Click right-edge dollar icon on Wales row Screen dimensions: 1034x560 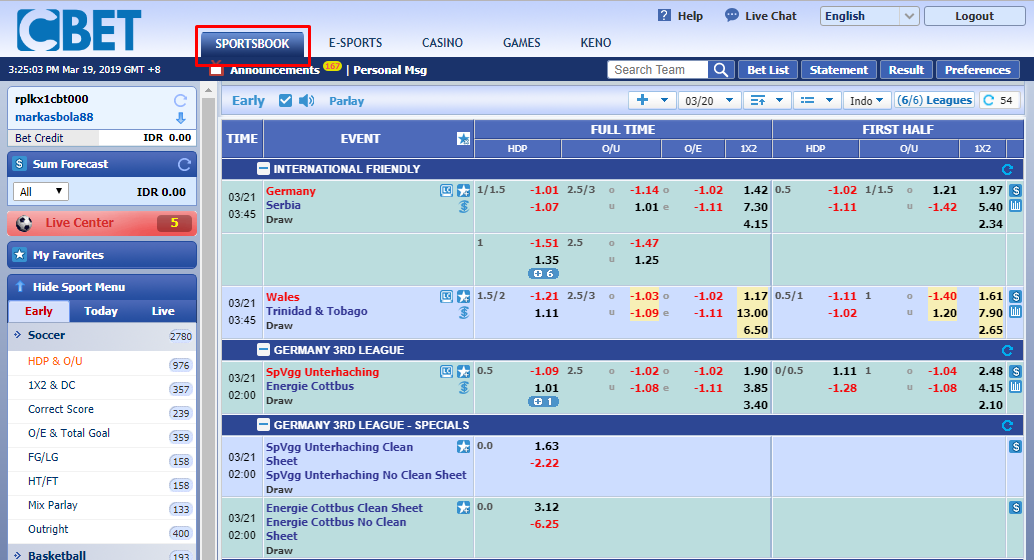[1016, 297]
